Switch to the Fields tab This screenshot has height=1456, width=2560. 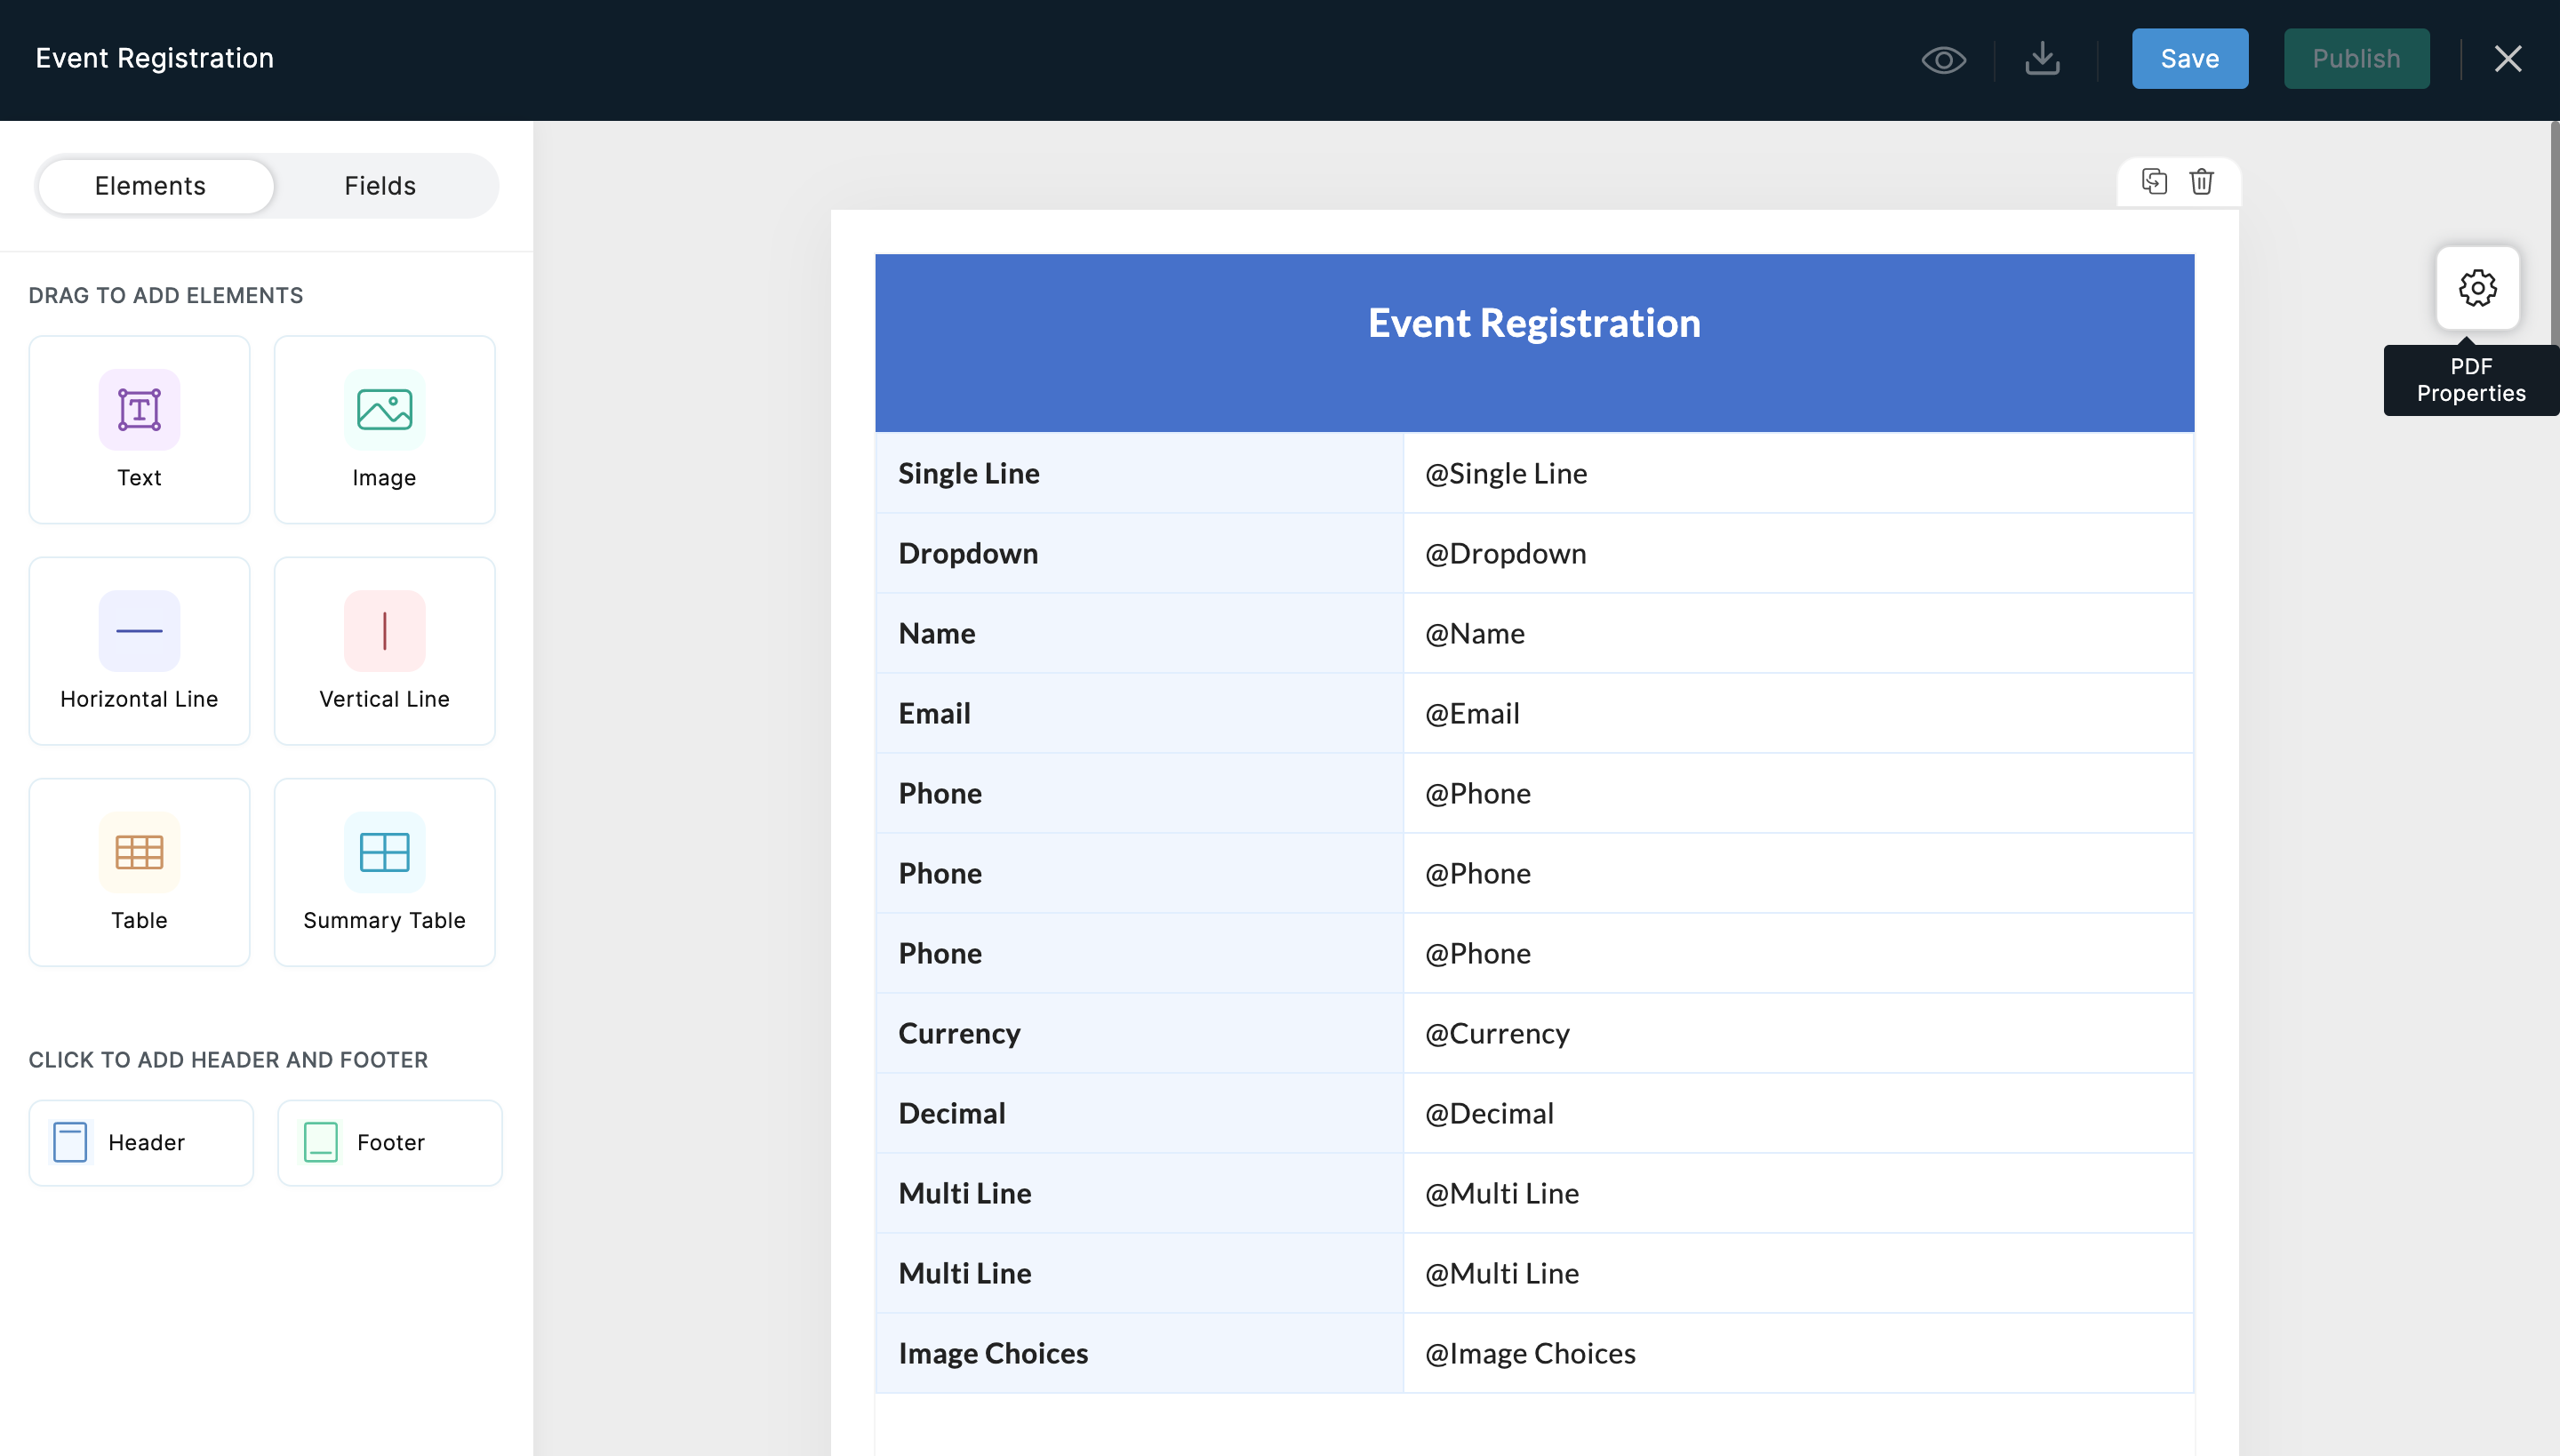(x=380, y=186)
